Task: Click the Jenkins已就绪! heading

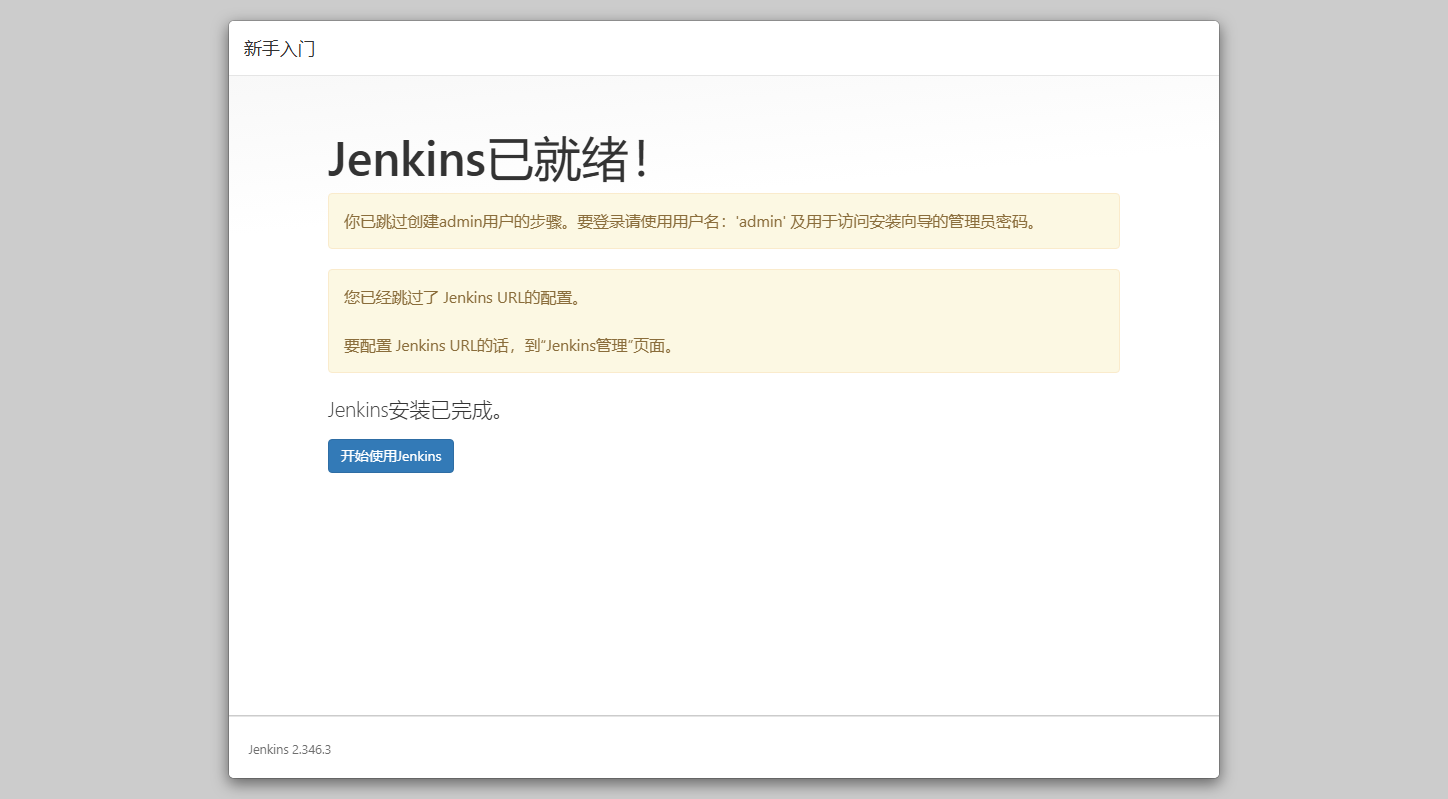Action: (x=489, y=160)
